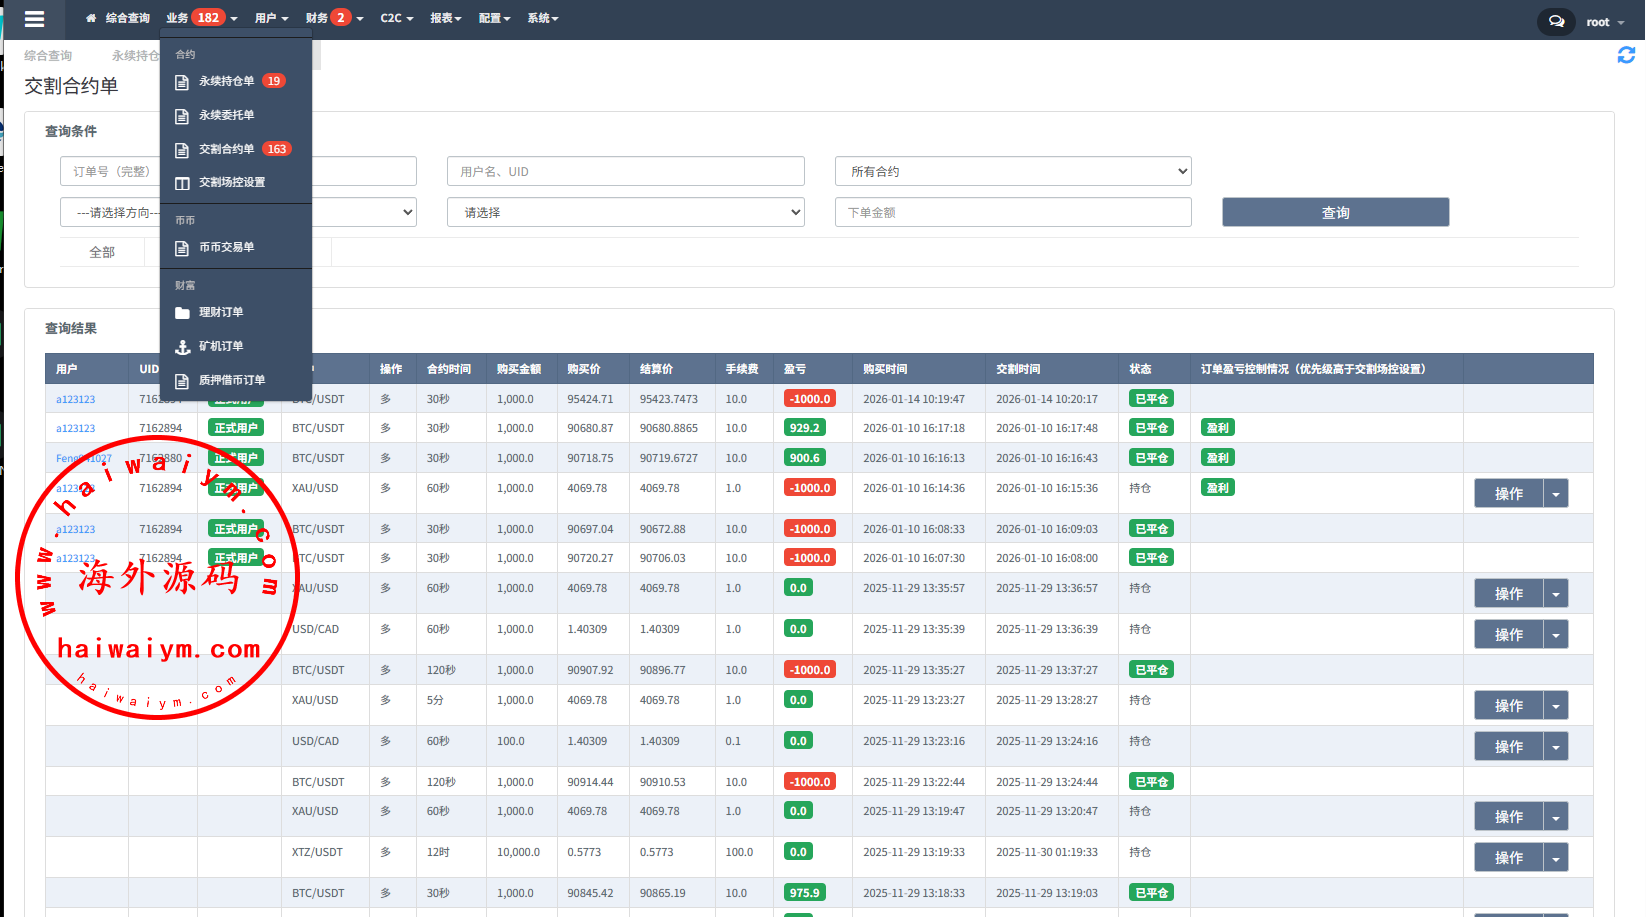
Task: Expand the 所有合约 contract dropdown
Action: [1012, 171]
